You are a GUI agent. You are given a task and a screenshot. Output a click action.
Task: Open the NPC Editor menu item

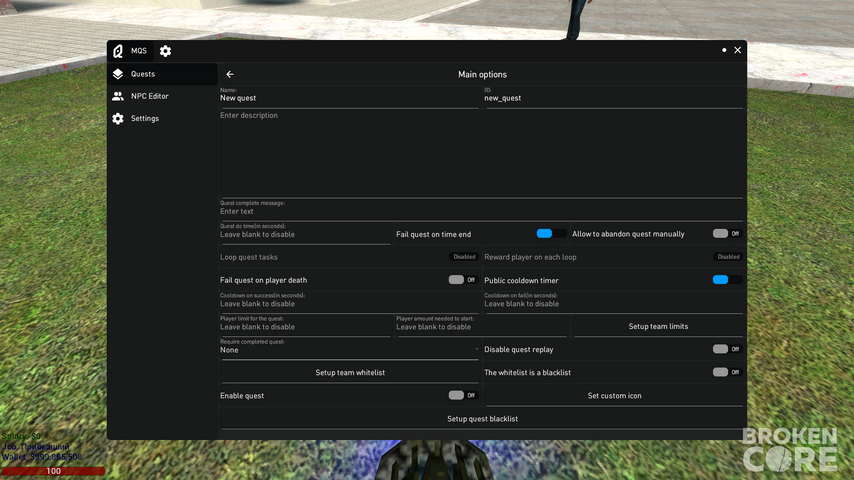tap(162, 96)
